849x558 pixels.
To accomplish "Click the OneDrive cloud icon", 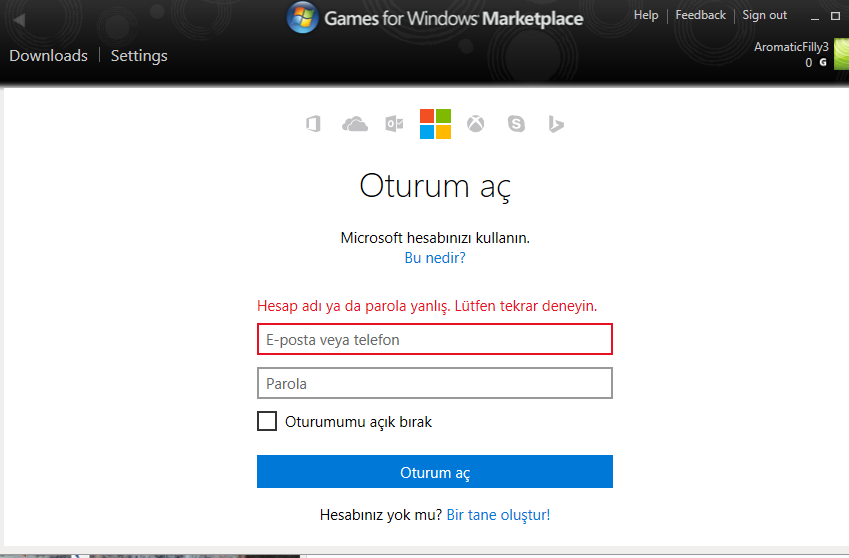I will (x=355, y=124).
